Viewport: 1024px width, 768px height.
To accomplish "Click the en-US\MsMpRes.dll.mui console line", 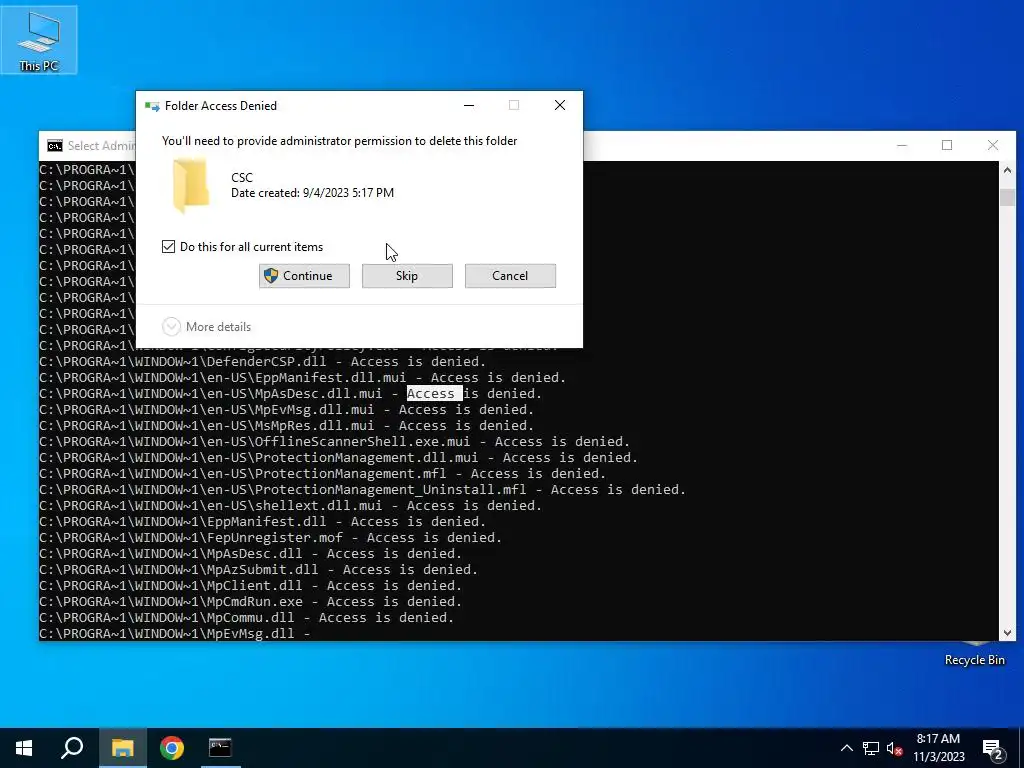I will pos(287,426).
